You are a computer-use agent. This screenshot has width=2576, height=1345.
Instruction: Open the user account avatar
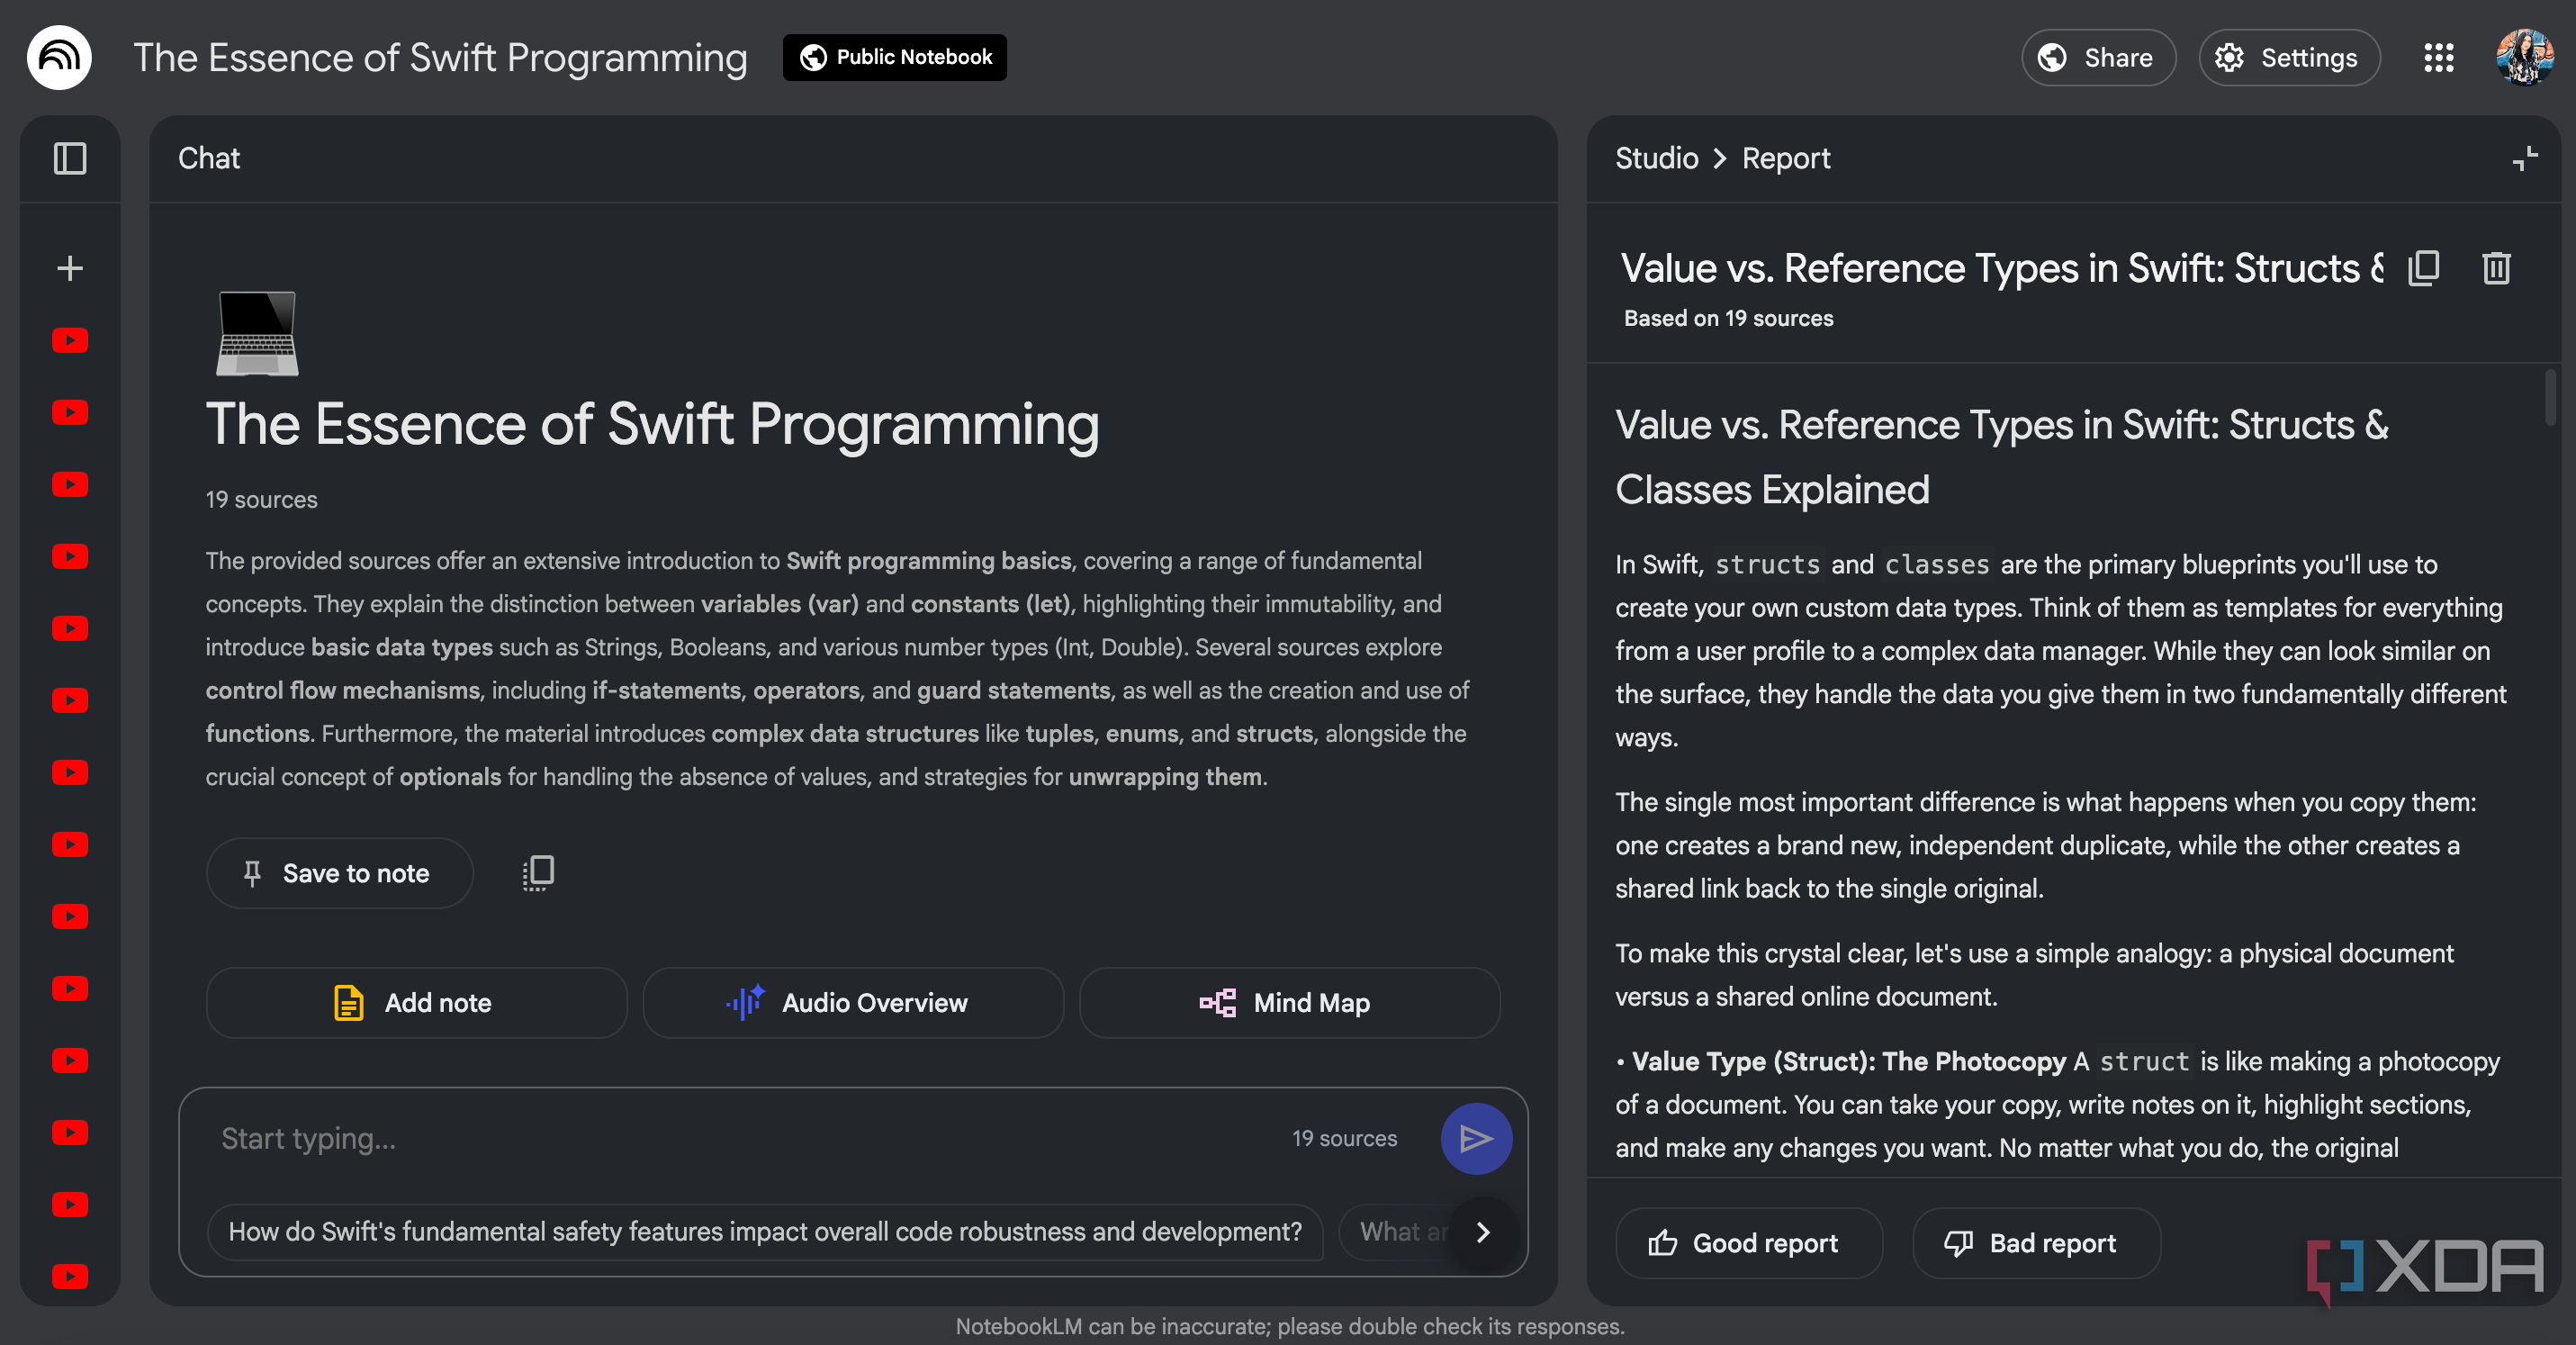[x=2524, y=58]
